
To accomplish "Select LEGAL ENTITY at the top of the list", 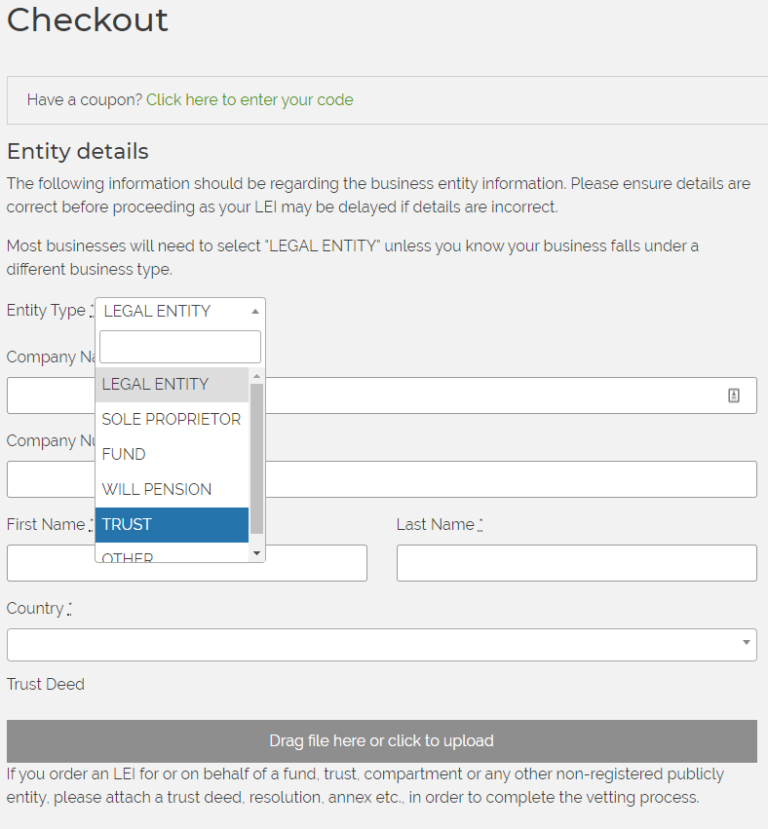I will (155, 384).
